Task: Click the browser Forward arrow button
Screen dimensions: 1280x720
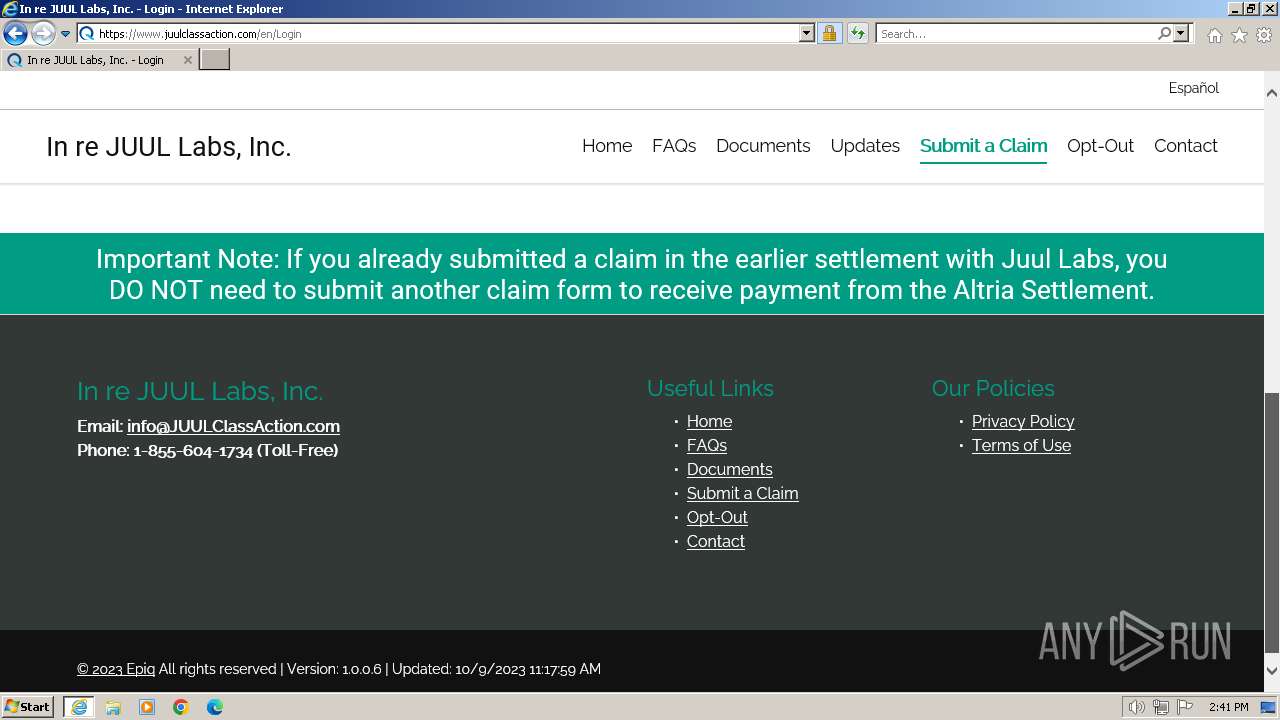Action: tap(43, 34)
